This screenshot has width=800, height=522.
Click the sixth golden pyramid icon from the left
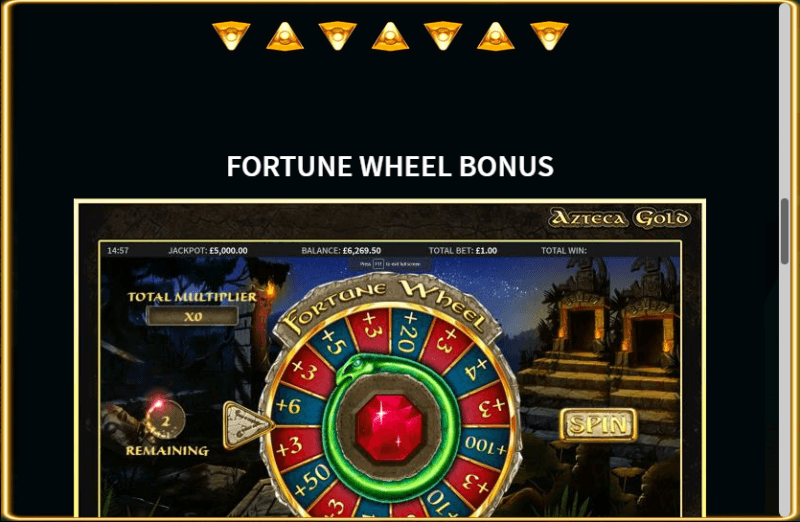pyautogui.click(x=496, y=36)
